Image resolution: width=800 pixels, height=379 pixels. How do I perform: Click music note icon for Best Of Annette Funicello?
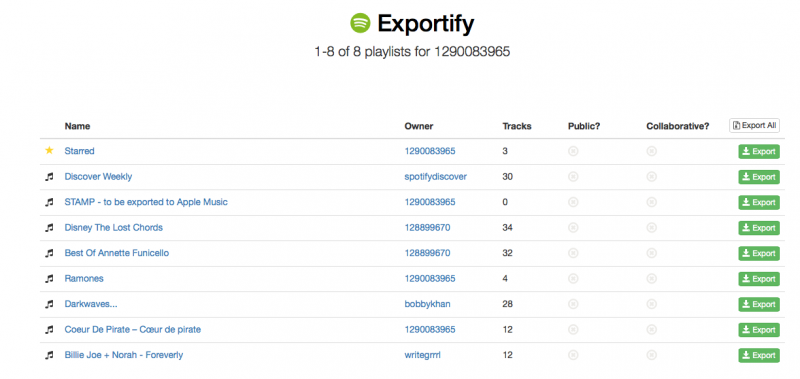pos(49,253)
